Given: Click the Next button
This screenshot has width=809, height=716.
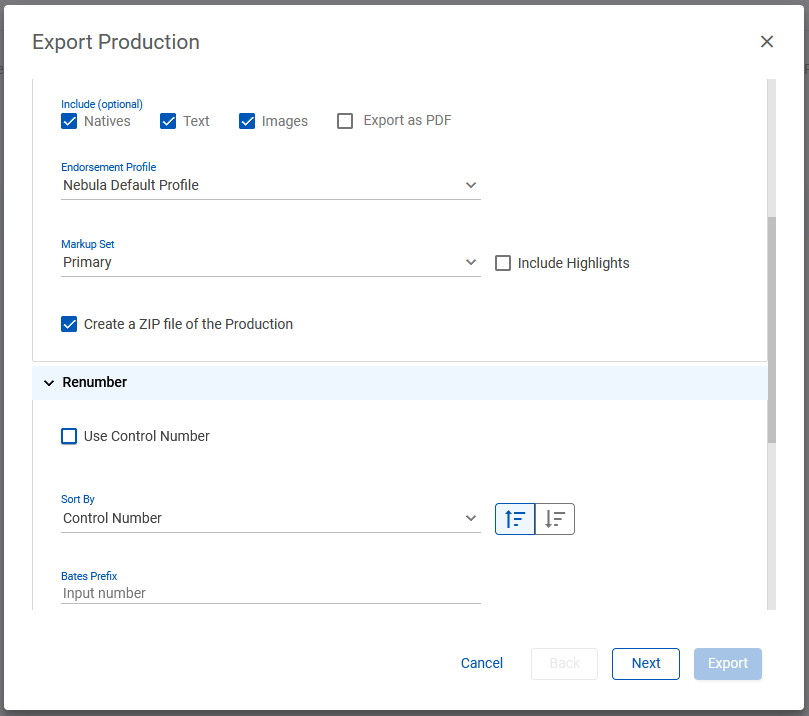Looking at the screenshot, I should [646, 663].
